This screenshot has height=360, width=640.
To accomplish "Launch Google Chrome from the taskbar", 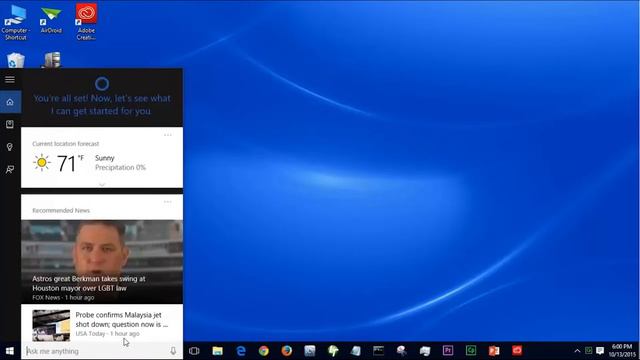I will click(264, 351).
